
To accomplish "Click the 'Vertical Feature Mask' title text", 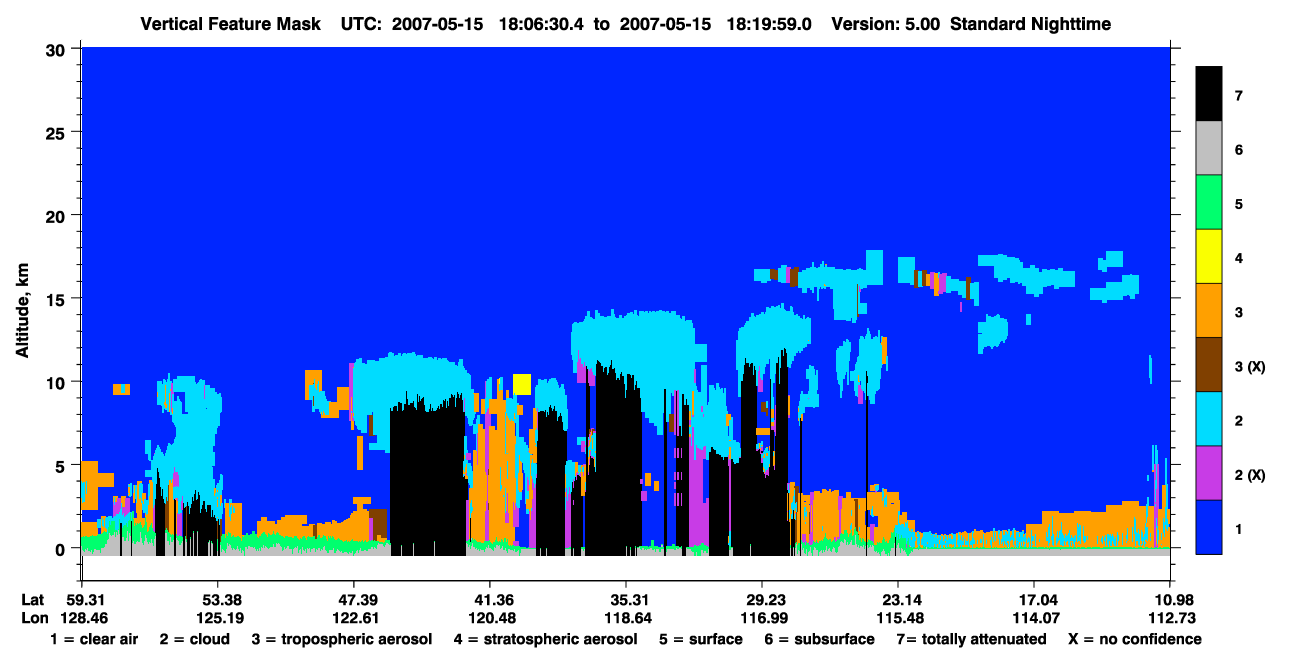I will coord(232,24).
